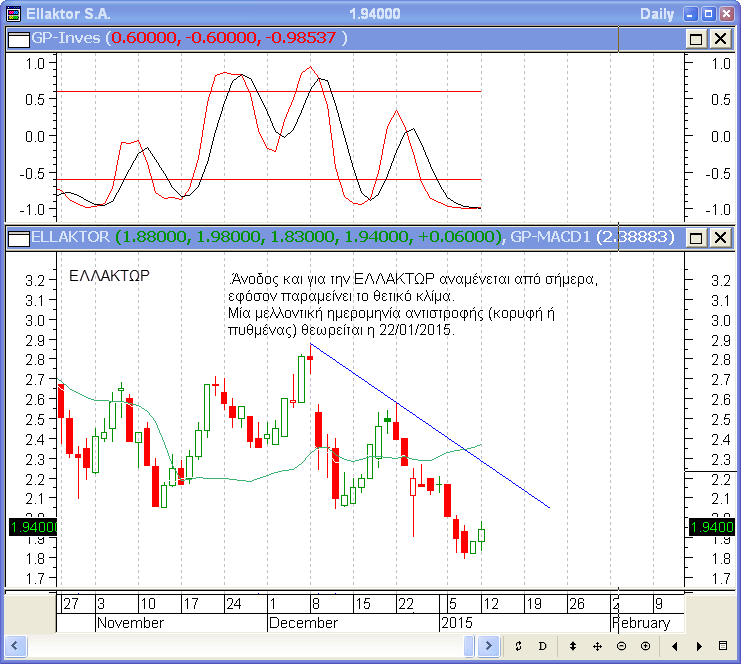Open the chart list icon at toolbar end
The image size is (741, 664).
pos(723,646)
